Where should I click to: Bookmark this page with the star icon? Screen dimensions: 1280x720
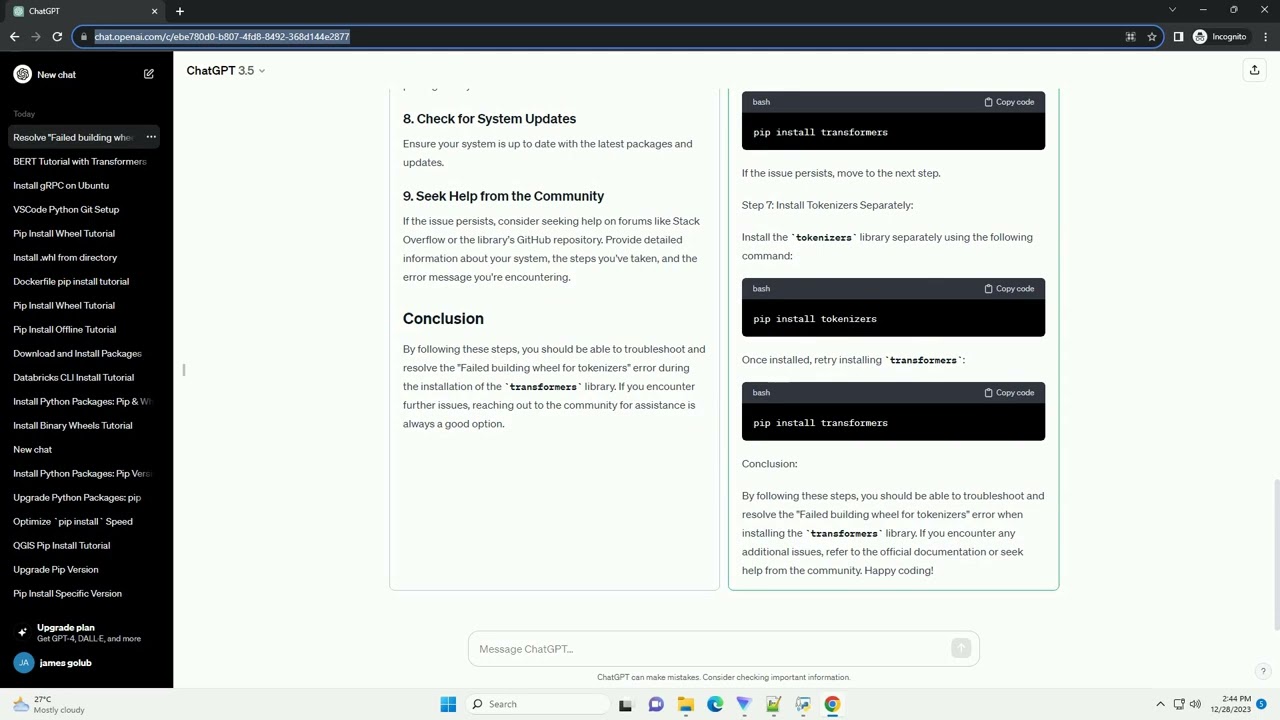pyautogui.click(x=1152, y=37)
